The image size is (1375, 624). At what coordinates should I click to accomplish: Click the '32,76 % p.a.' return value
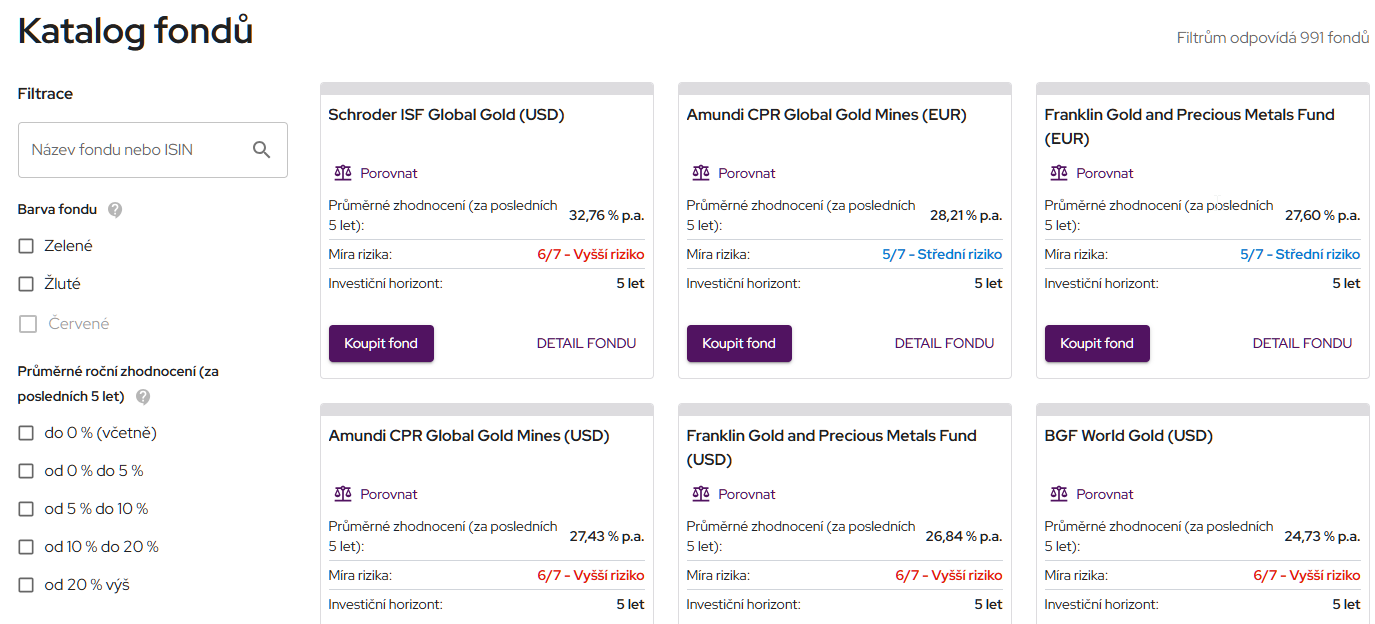coord(606,215)
